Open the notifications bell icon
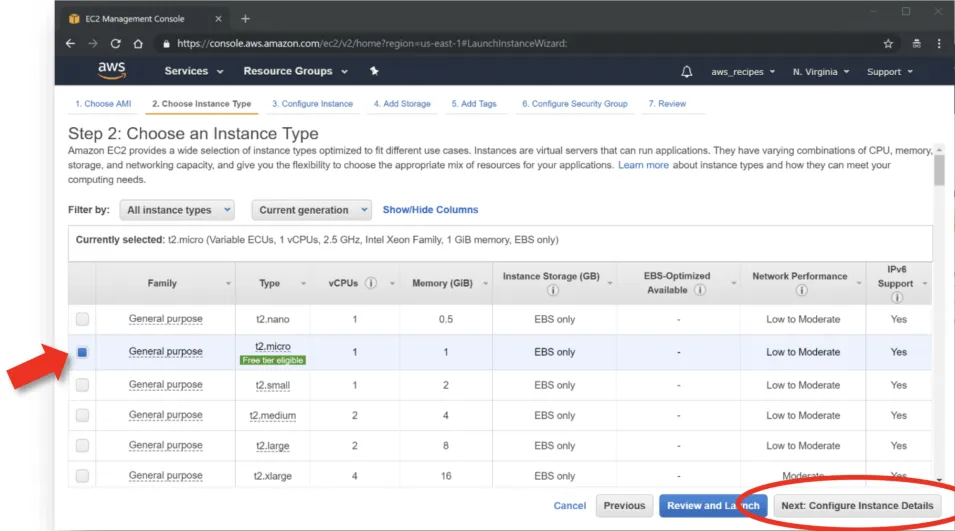This screenshot has height=531, width=955. coord(686,71)
